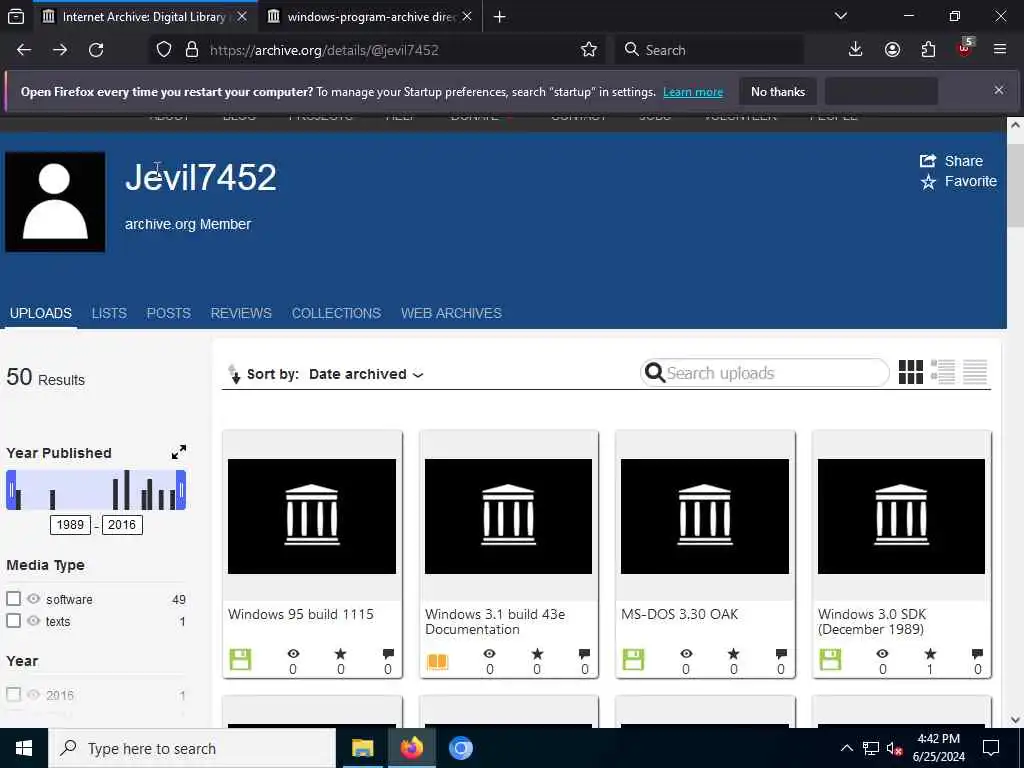The width and height of the screenshot is (1024, 768).
Task: Click the site padlock icon
Action: [192, 50]
